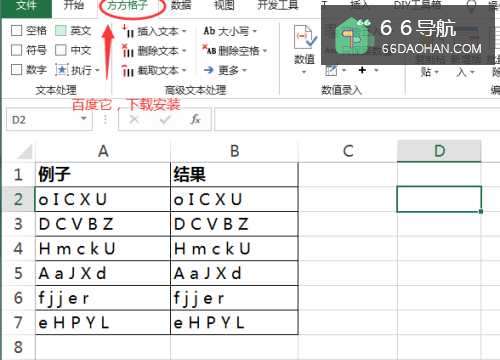The image size is (500, 360).
Task: Expand the 数值 dropdown arrow
Action: pyautogui.click(x=304, y=72)
